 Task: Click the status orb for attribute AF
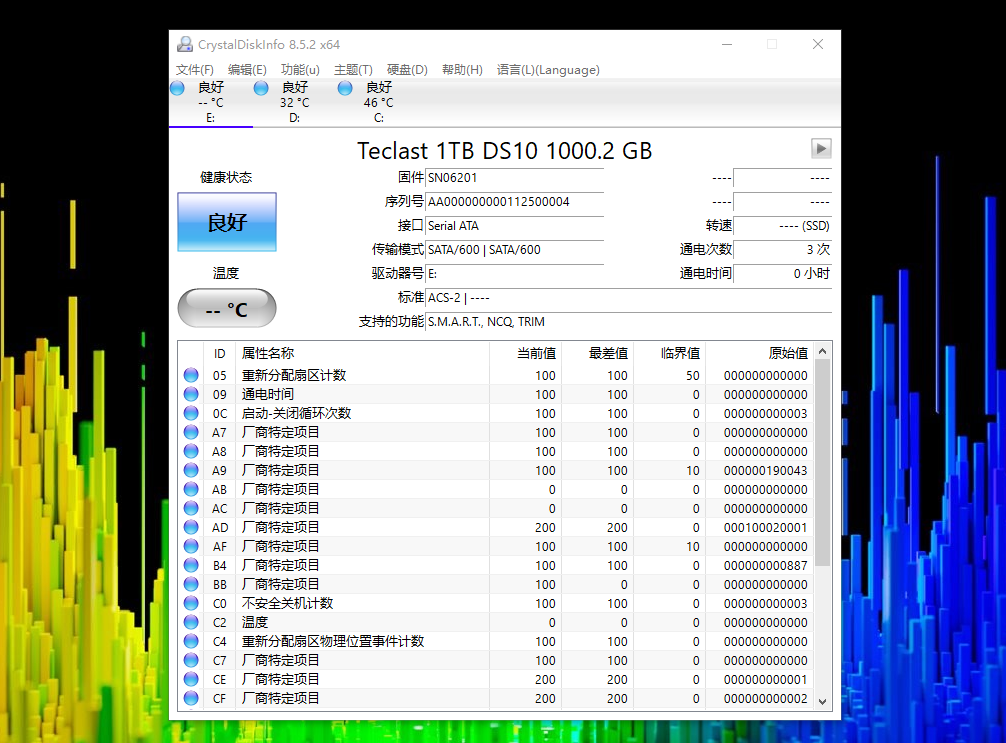click(191, 546)
